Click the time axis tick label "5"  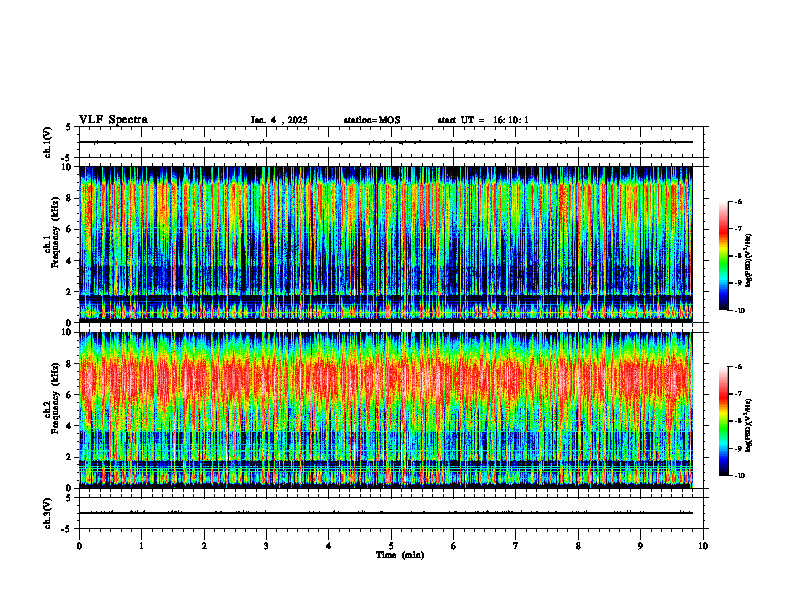tap(391, 546)
